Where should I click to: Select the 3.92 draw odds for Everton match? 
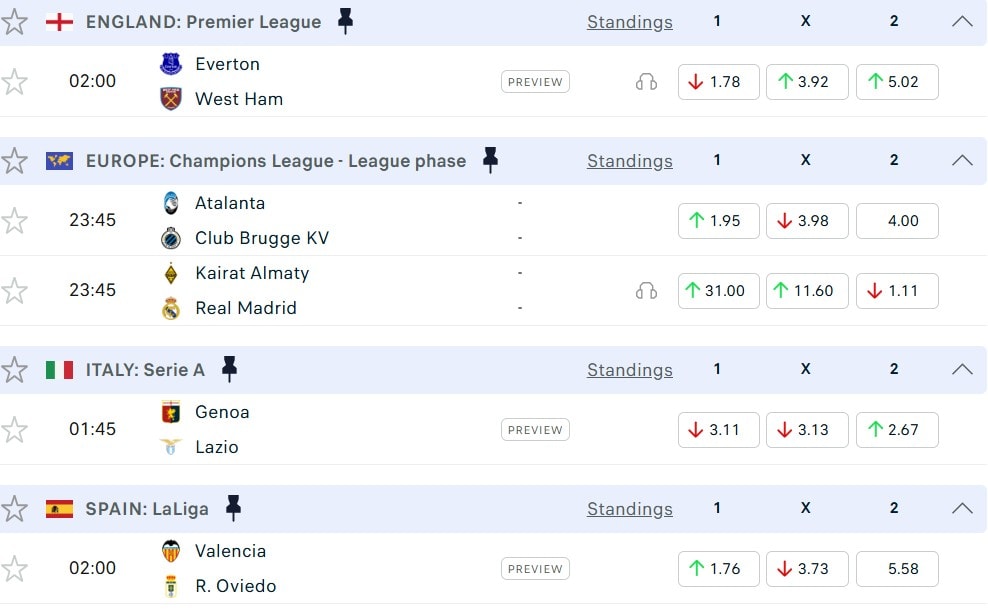807,82
